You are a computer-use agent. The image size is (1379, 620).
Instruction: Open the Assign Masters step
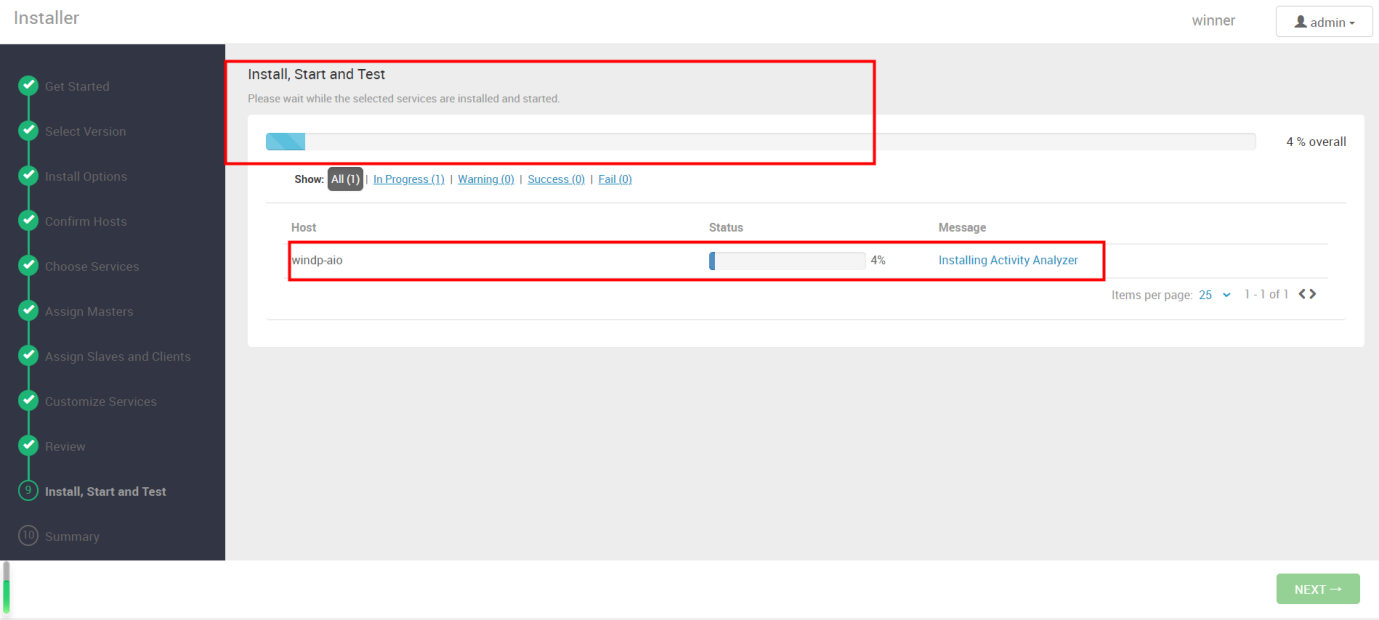tap(89, 311)
